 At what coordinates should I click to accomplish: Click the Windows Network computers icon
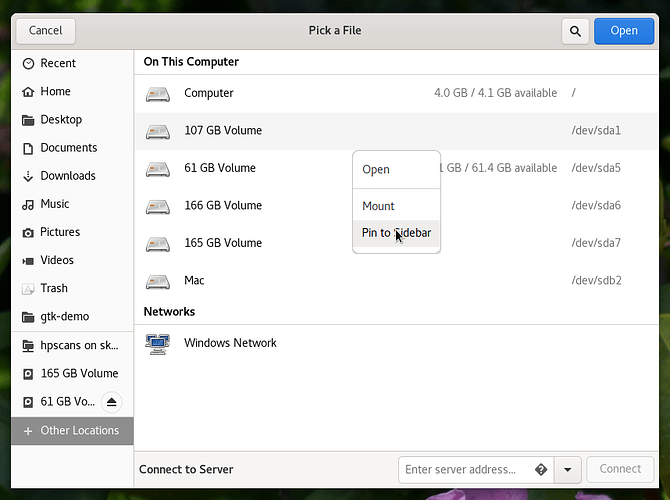pyautogui.click(x=158, y=344)
